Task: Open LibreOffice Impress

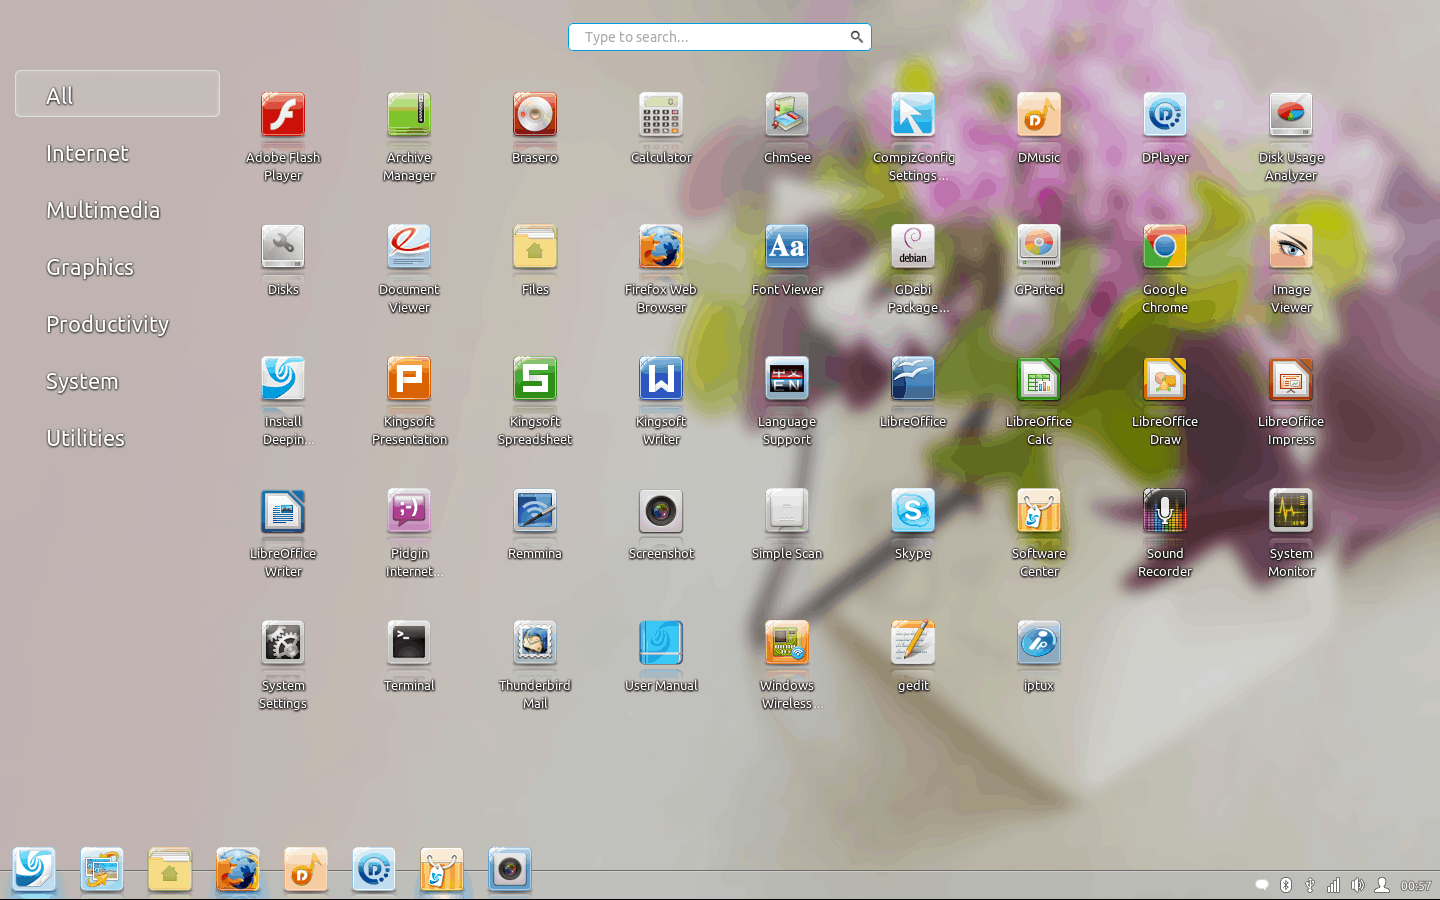Action: point(1291,379)
